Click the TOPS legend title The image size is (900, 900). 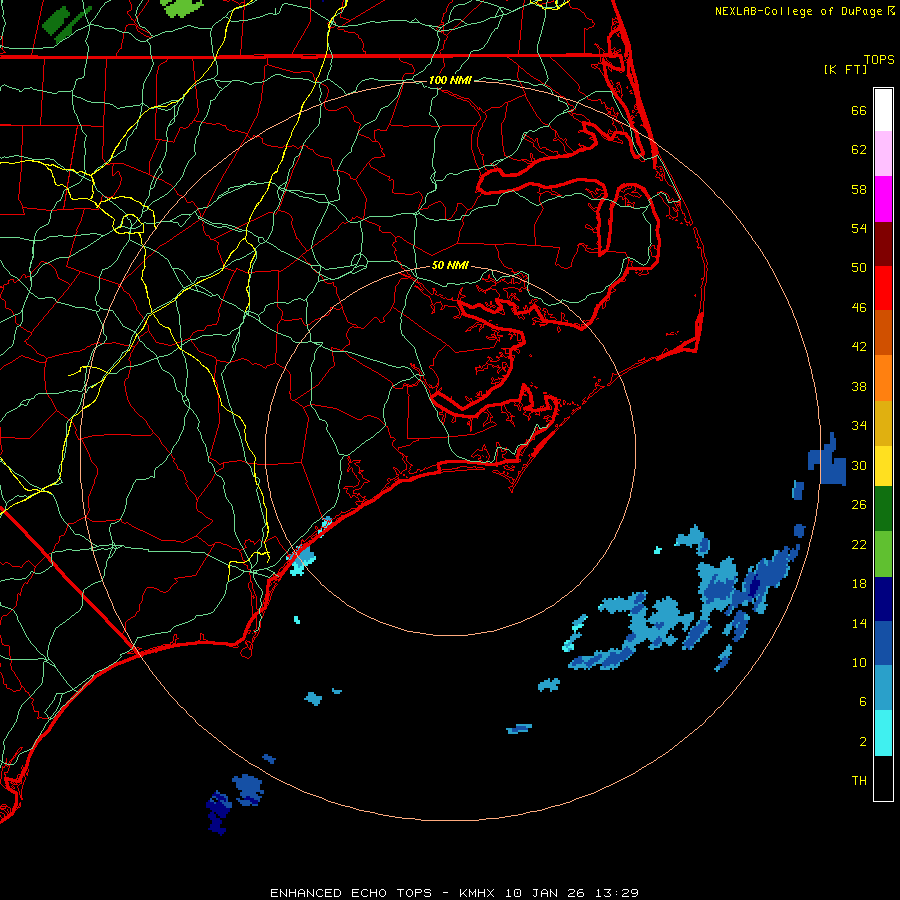click(x=879, y=59)
